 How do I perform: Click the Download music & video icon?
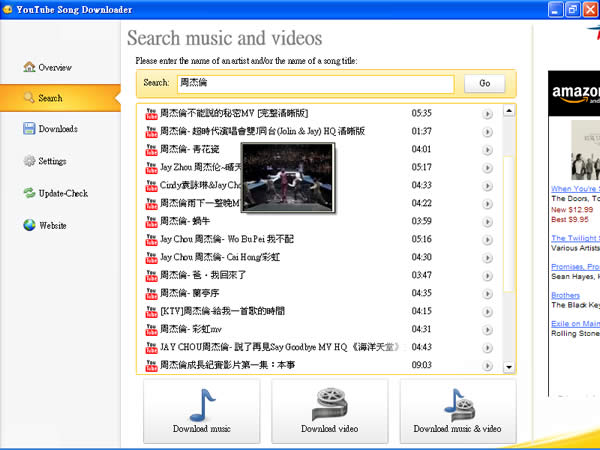coord(457,404)
